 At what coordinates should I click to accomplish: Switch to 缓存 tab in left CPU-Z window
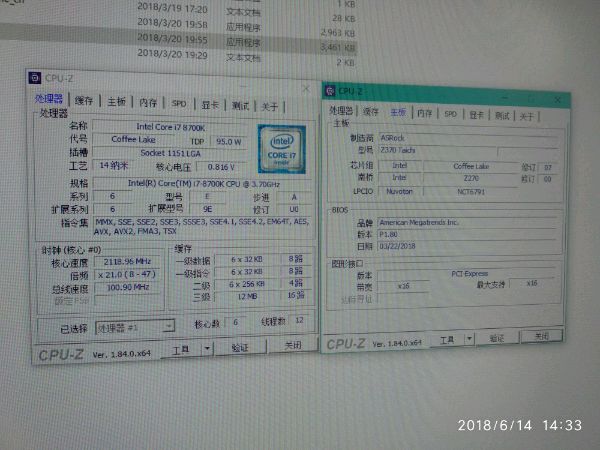click(x=84, y=101)
